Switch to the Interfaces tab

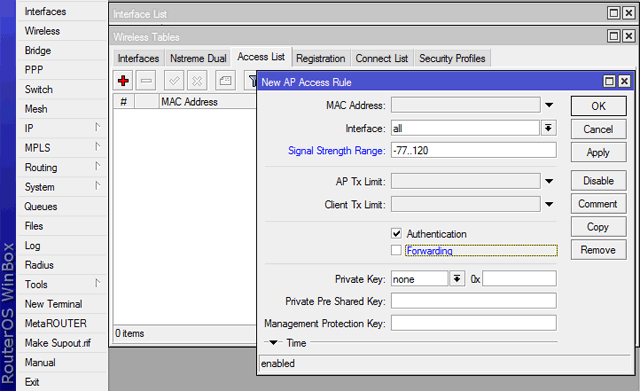tap(138, 58)
